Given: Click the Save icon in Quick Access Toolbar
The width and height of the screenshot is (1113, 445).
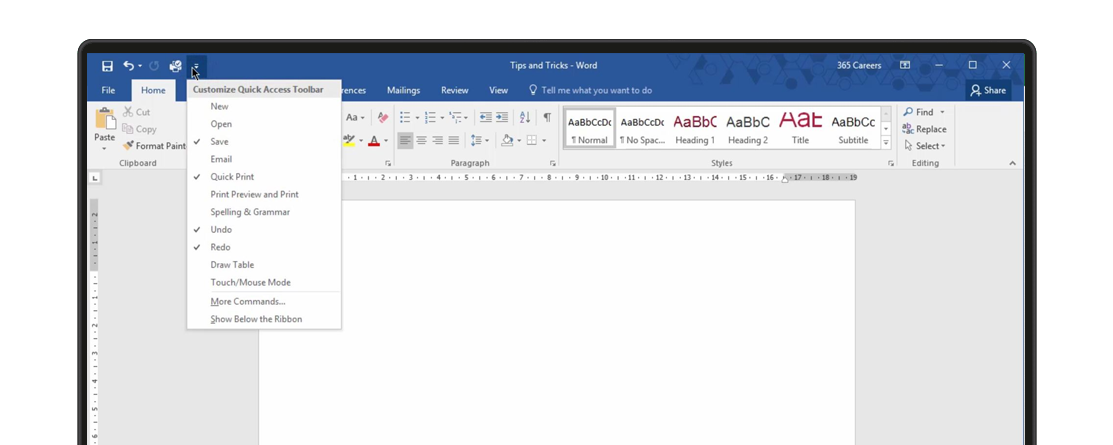Looking at the screenshot, I should [107, 66].
